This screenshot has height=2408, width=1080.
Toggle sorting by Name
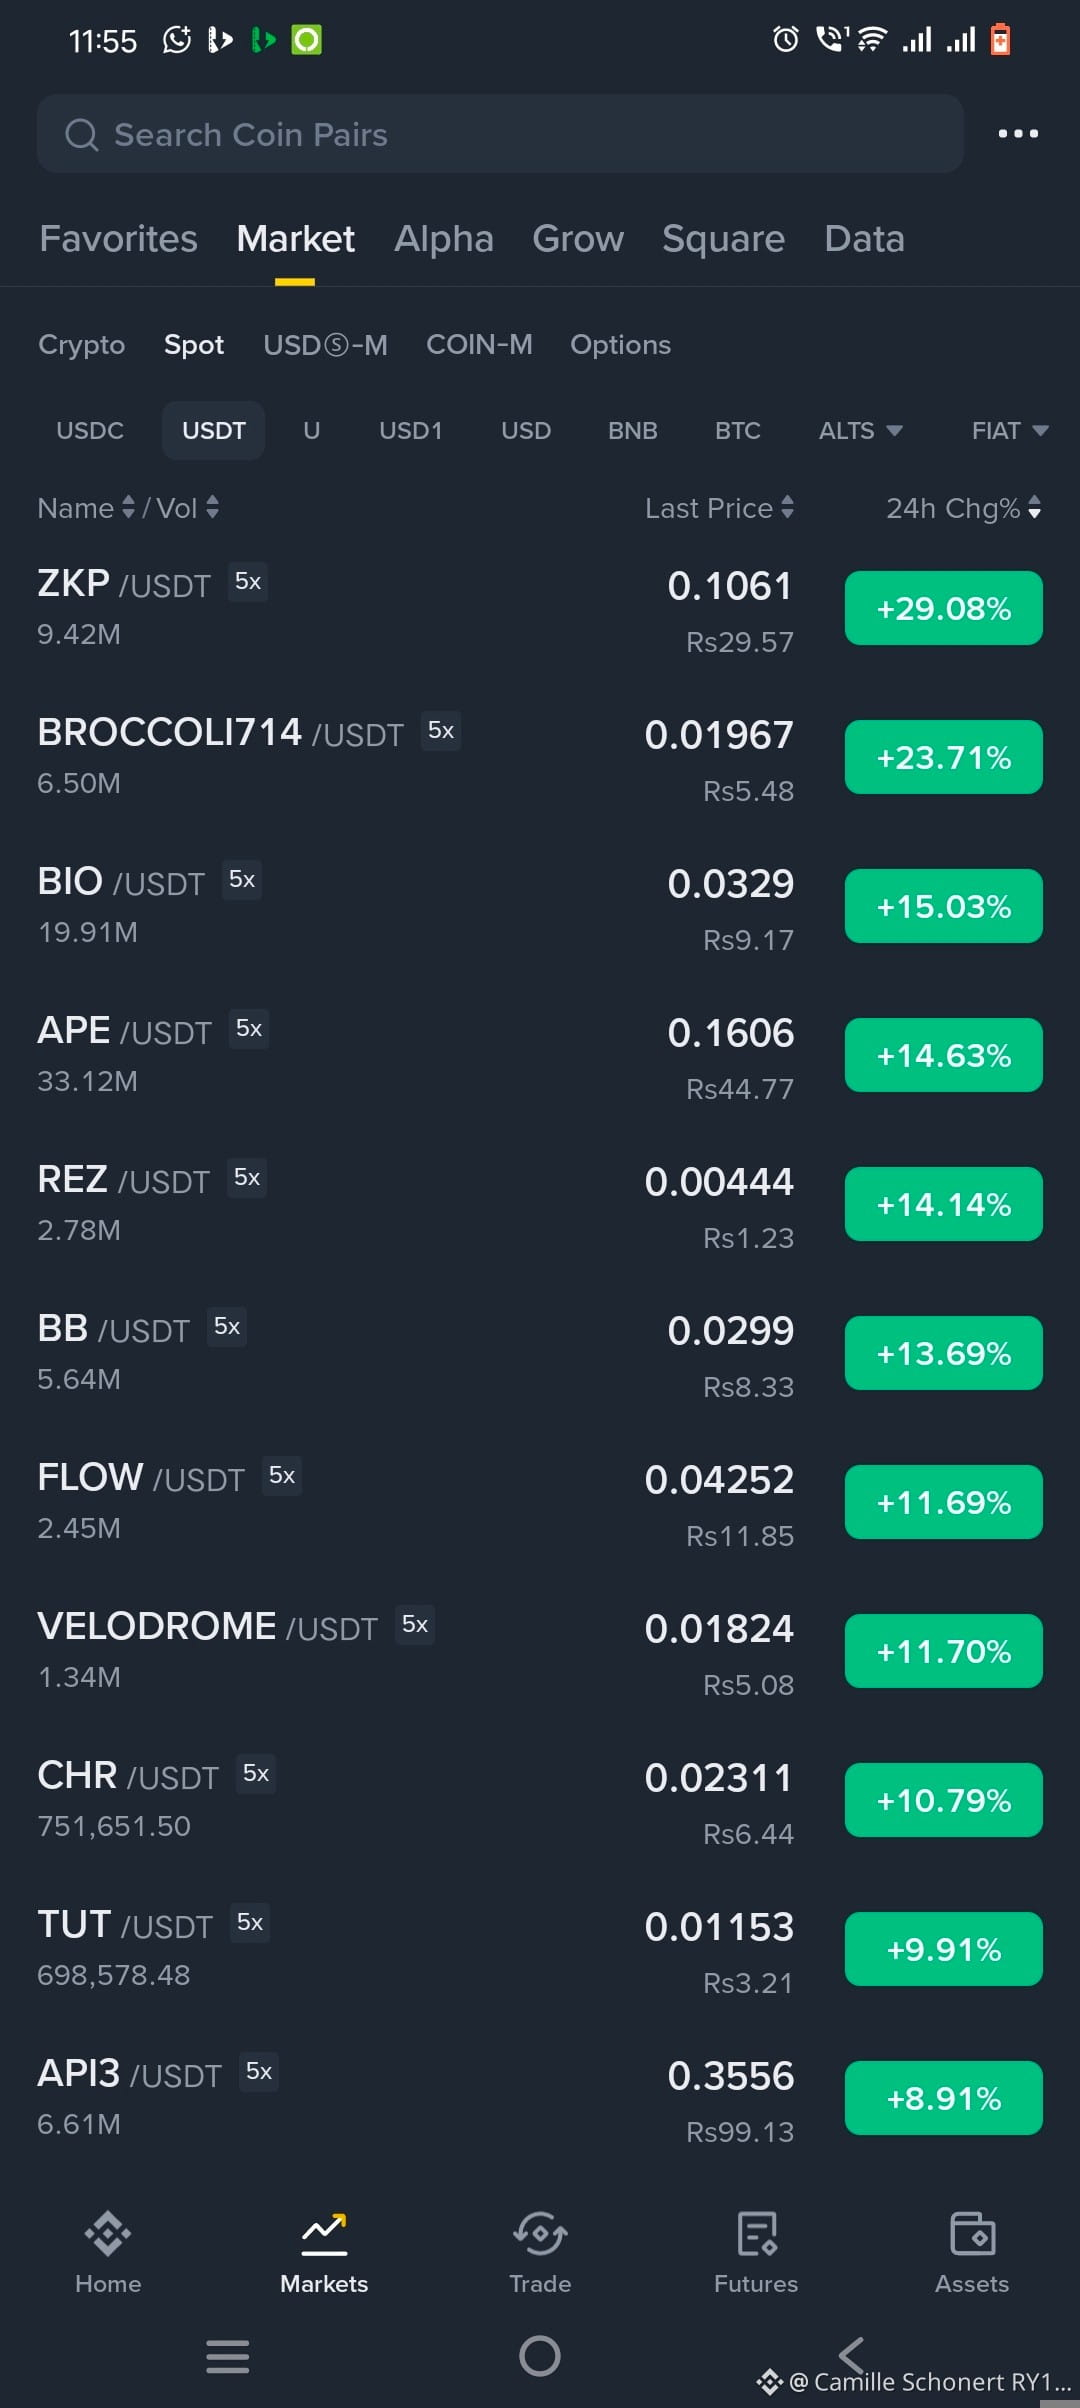(86, 508)
